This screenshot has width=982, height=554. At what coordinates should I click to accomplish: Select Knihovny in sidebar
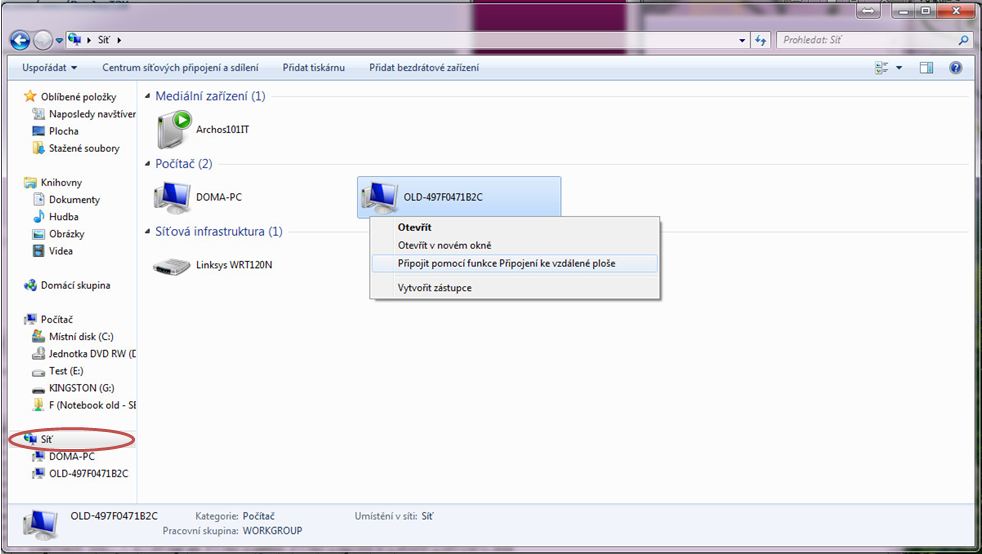[53, 183]
